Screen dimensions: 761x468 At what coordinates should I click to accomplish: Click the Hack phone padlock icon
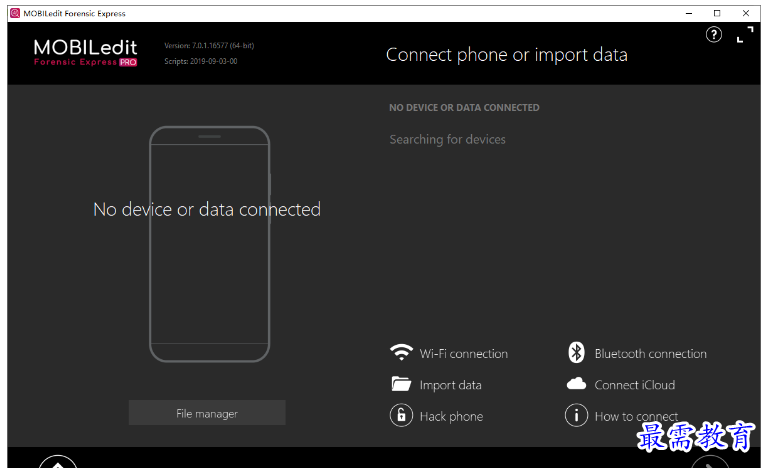coord(401,416)
